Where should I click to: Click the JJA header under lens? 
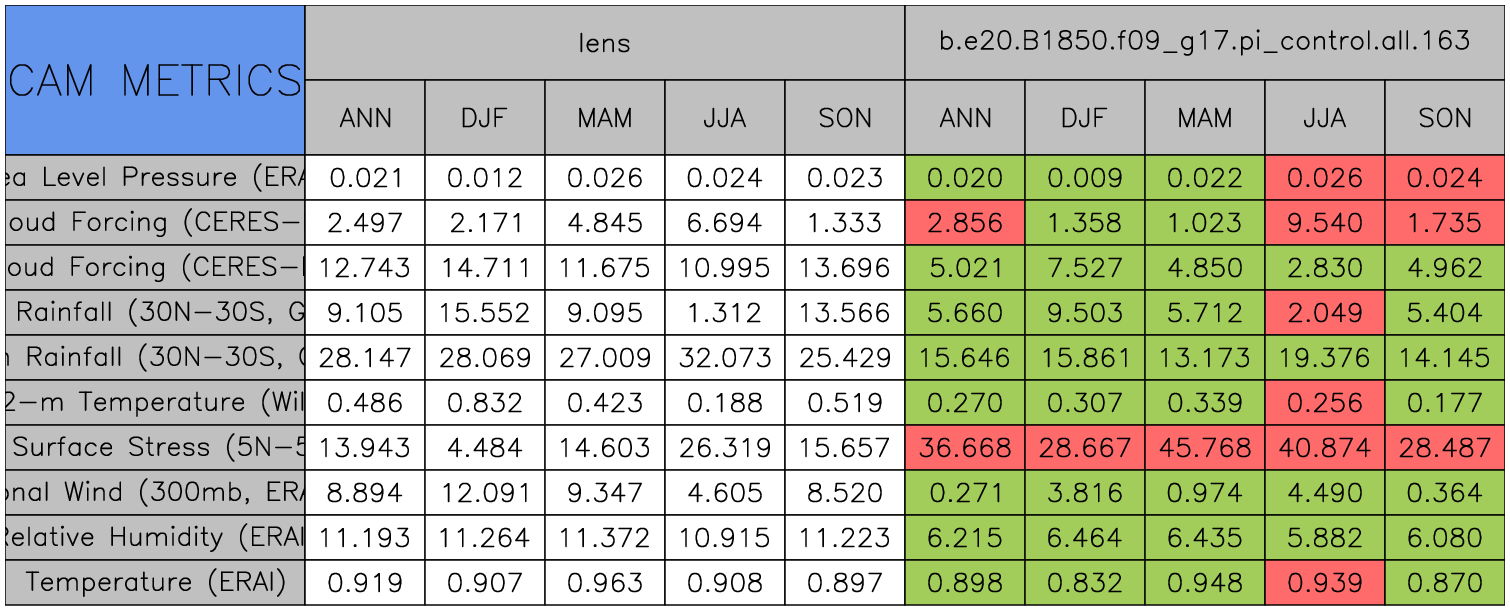[x=724, y=118]
